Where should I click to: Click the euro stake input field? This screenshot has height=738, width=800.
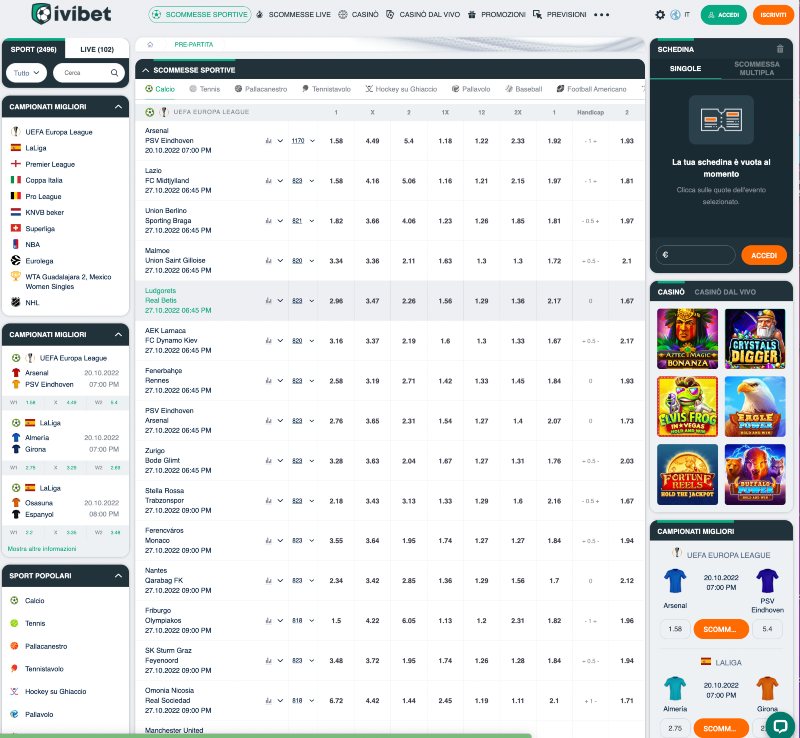click(x=695, y=255)
